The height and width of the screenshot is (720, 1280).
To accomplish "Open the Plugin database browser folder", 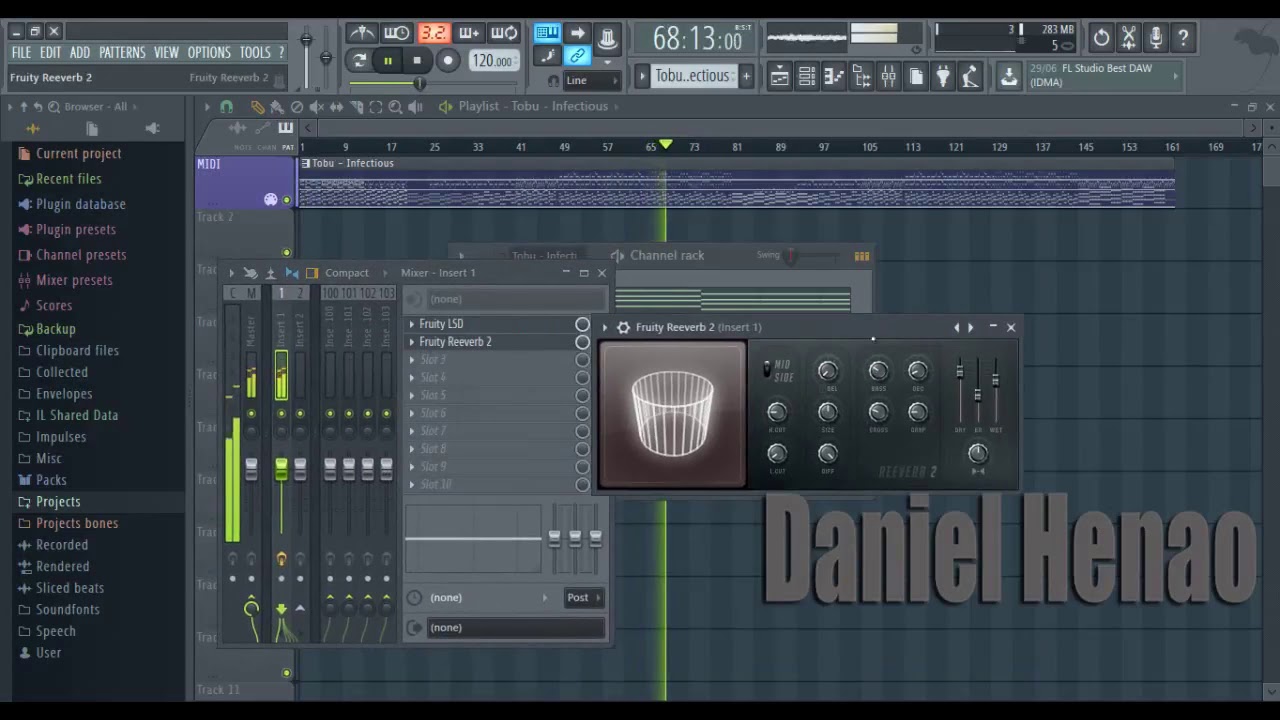I will point(80,204).
